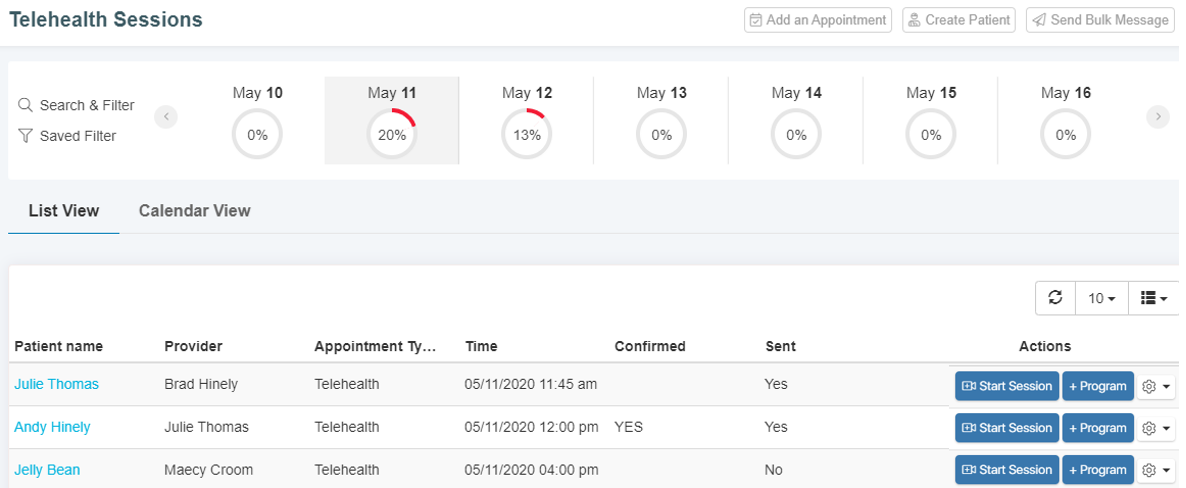Click the refresh table icon
This screenshot has height=488, width=1186.
click(1055, 298)
